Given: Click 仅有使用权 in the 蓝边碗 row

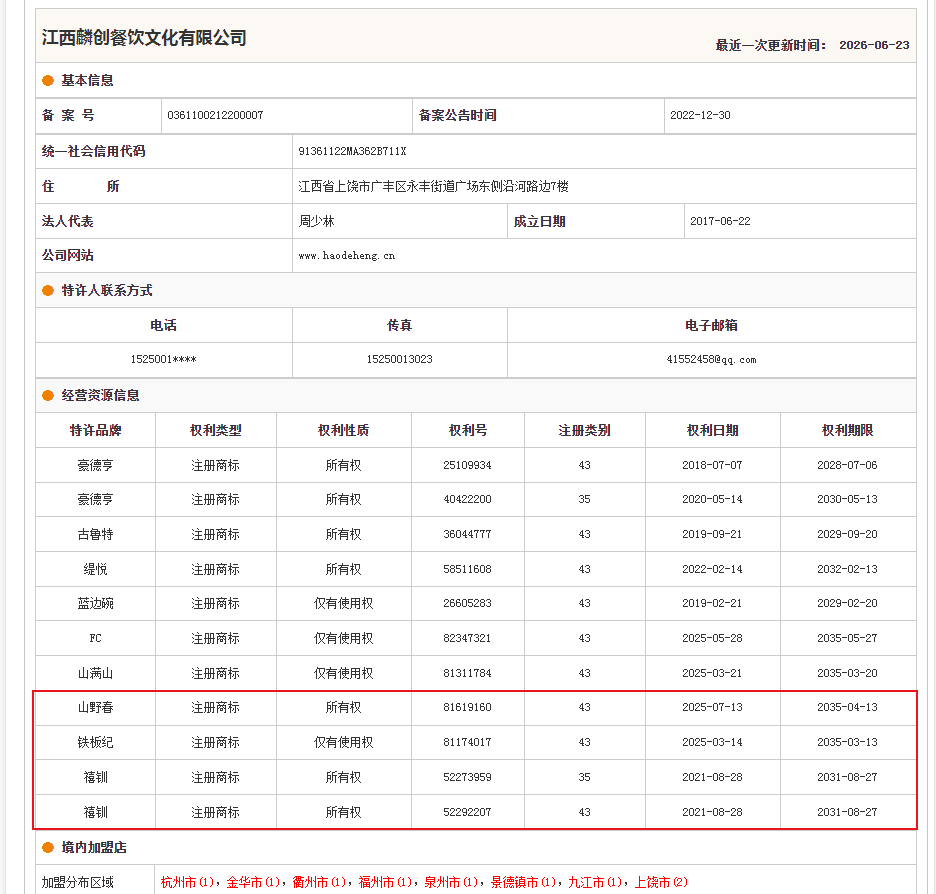Looking at the screenshot, I should 343,603.
